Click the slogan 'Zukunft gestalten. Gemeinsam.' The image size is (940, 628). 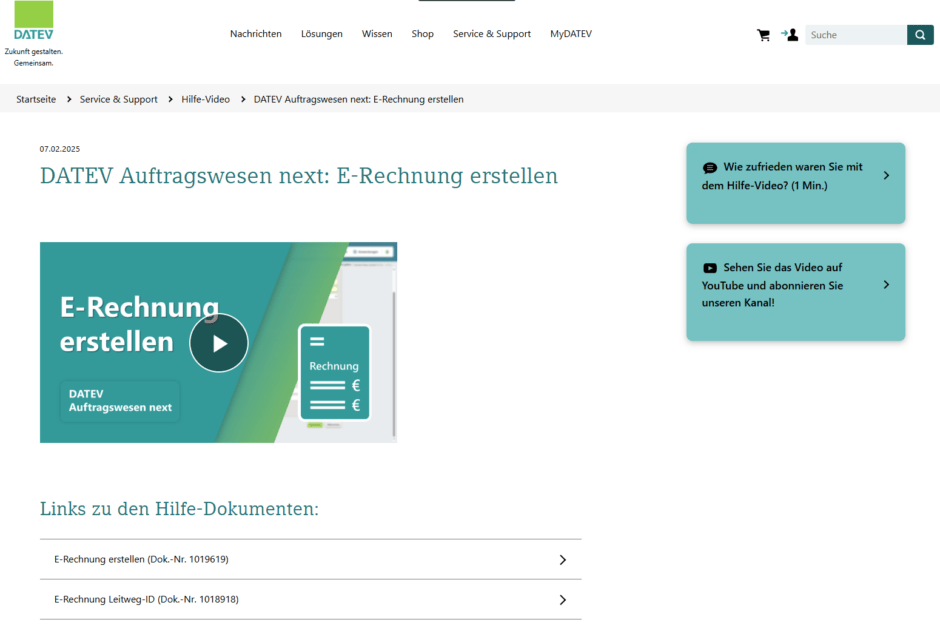[x=34, y=58]
